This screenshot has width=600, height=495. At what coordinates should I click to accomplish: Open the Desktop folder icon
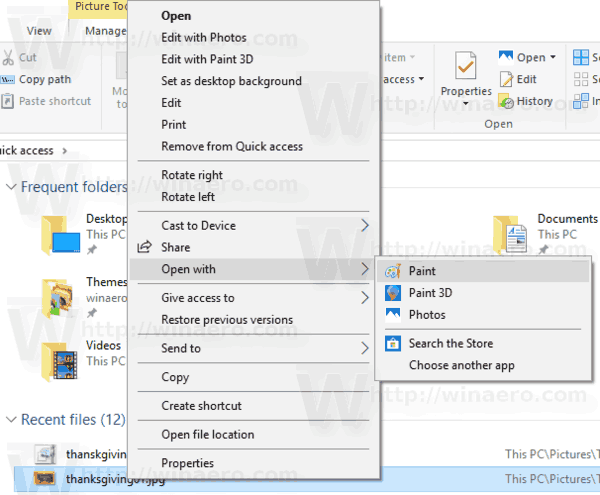(x=61, y=235)
